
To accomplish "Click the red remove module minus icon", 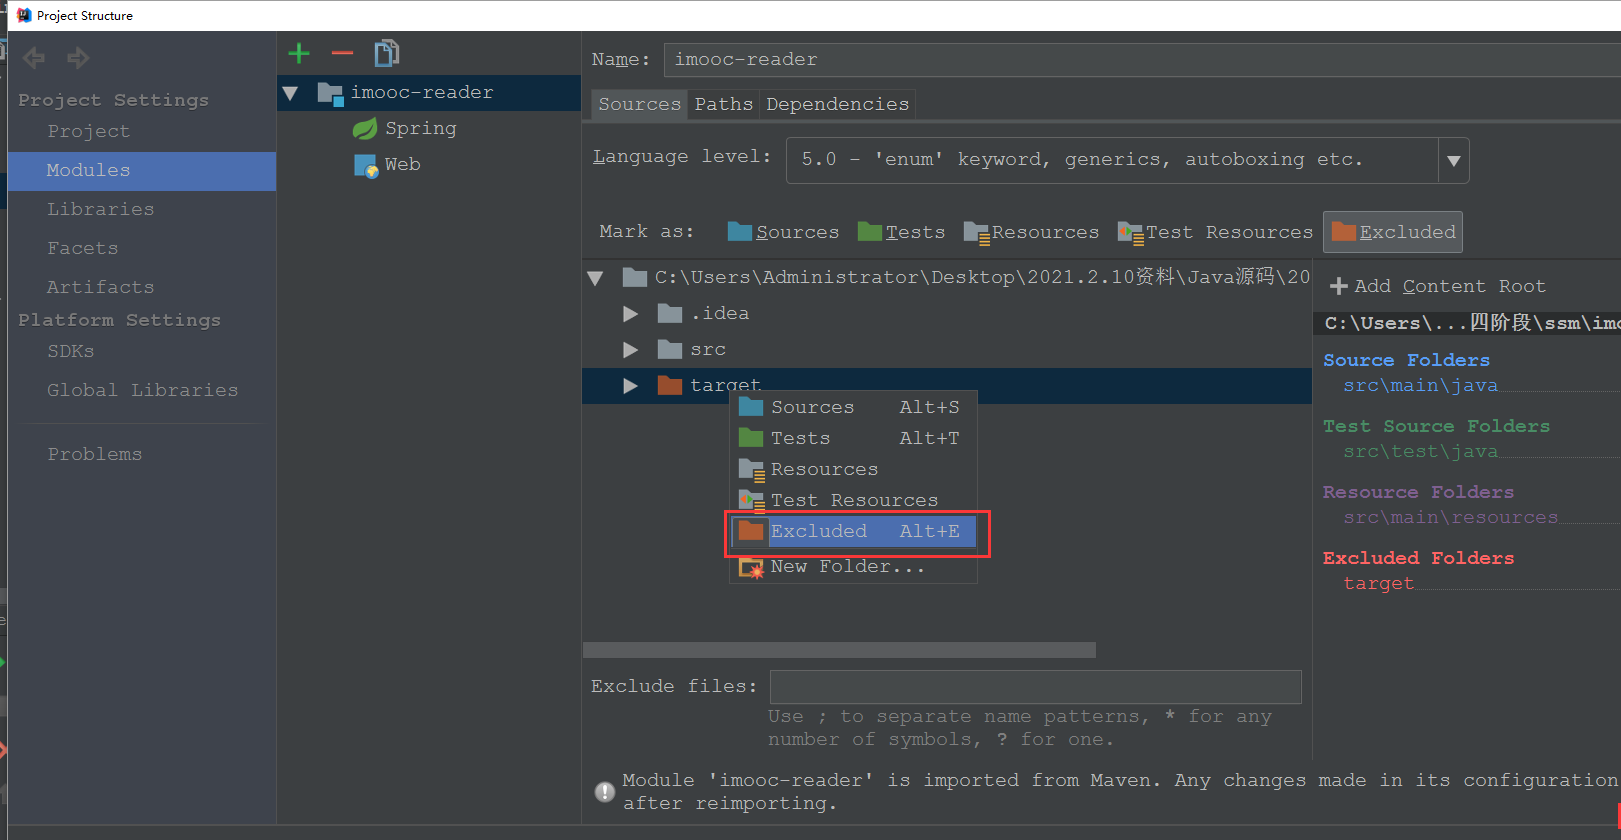I will [342, 54].
